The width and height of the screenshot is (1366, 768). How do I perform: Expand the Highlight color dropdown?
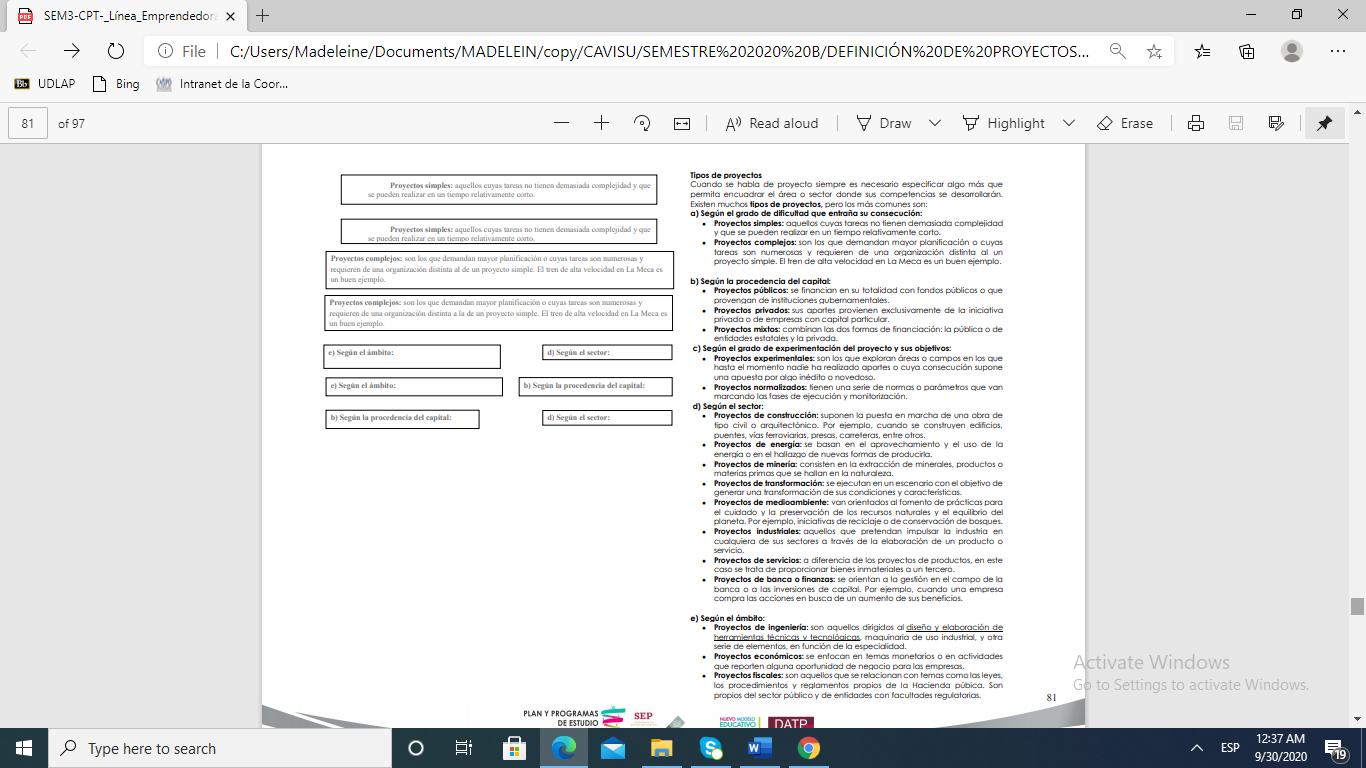click(1068, 123)
